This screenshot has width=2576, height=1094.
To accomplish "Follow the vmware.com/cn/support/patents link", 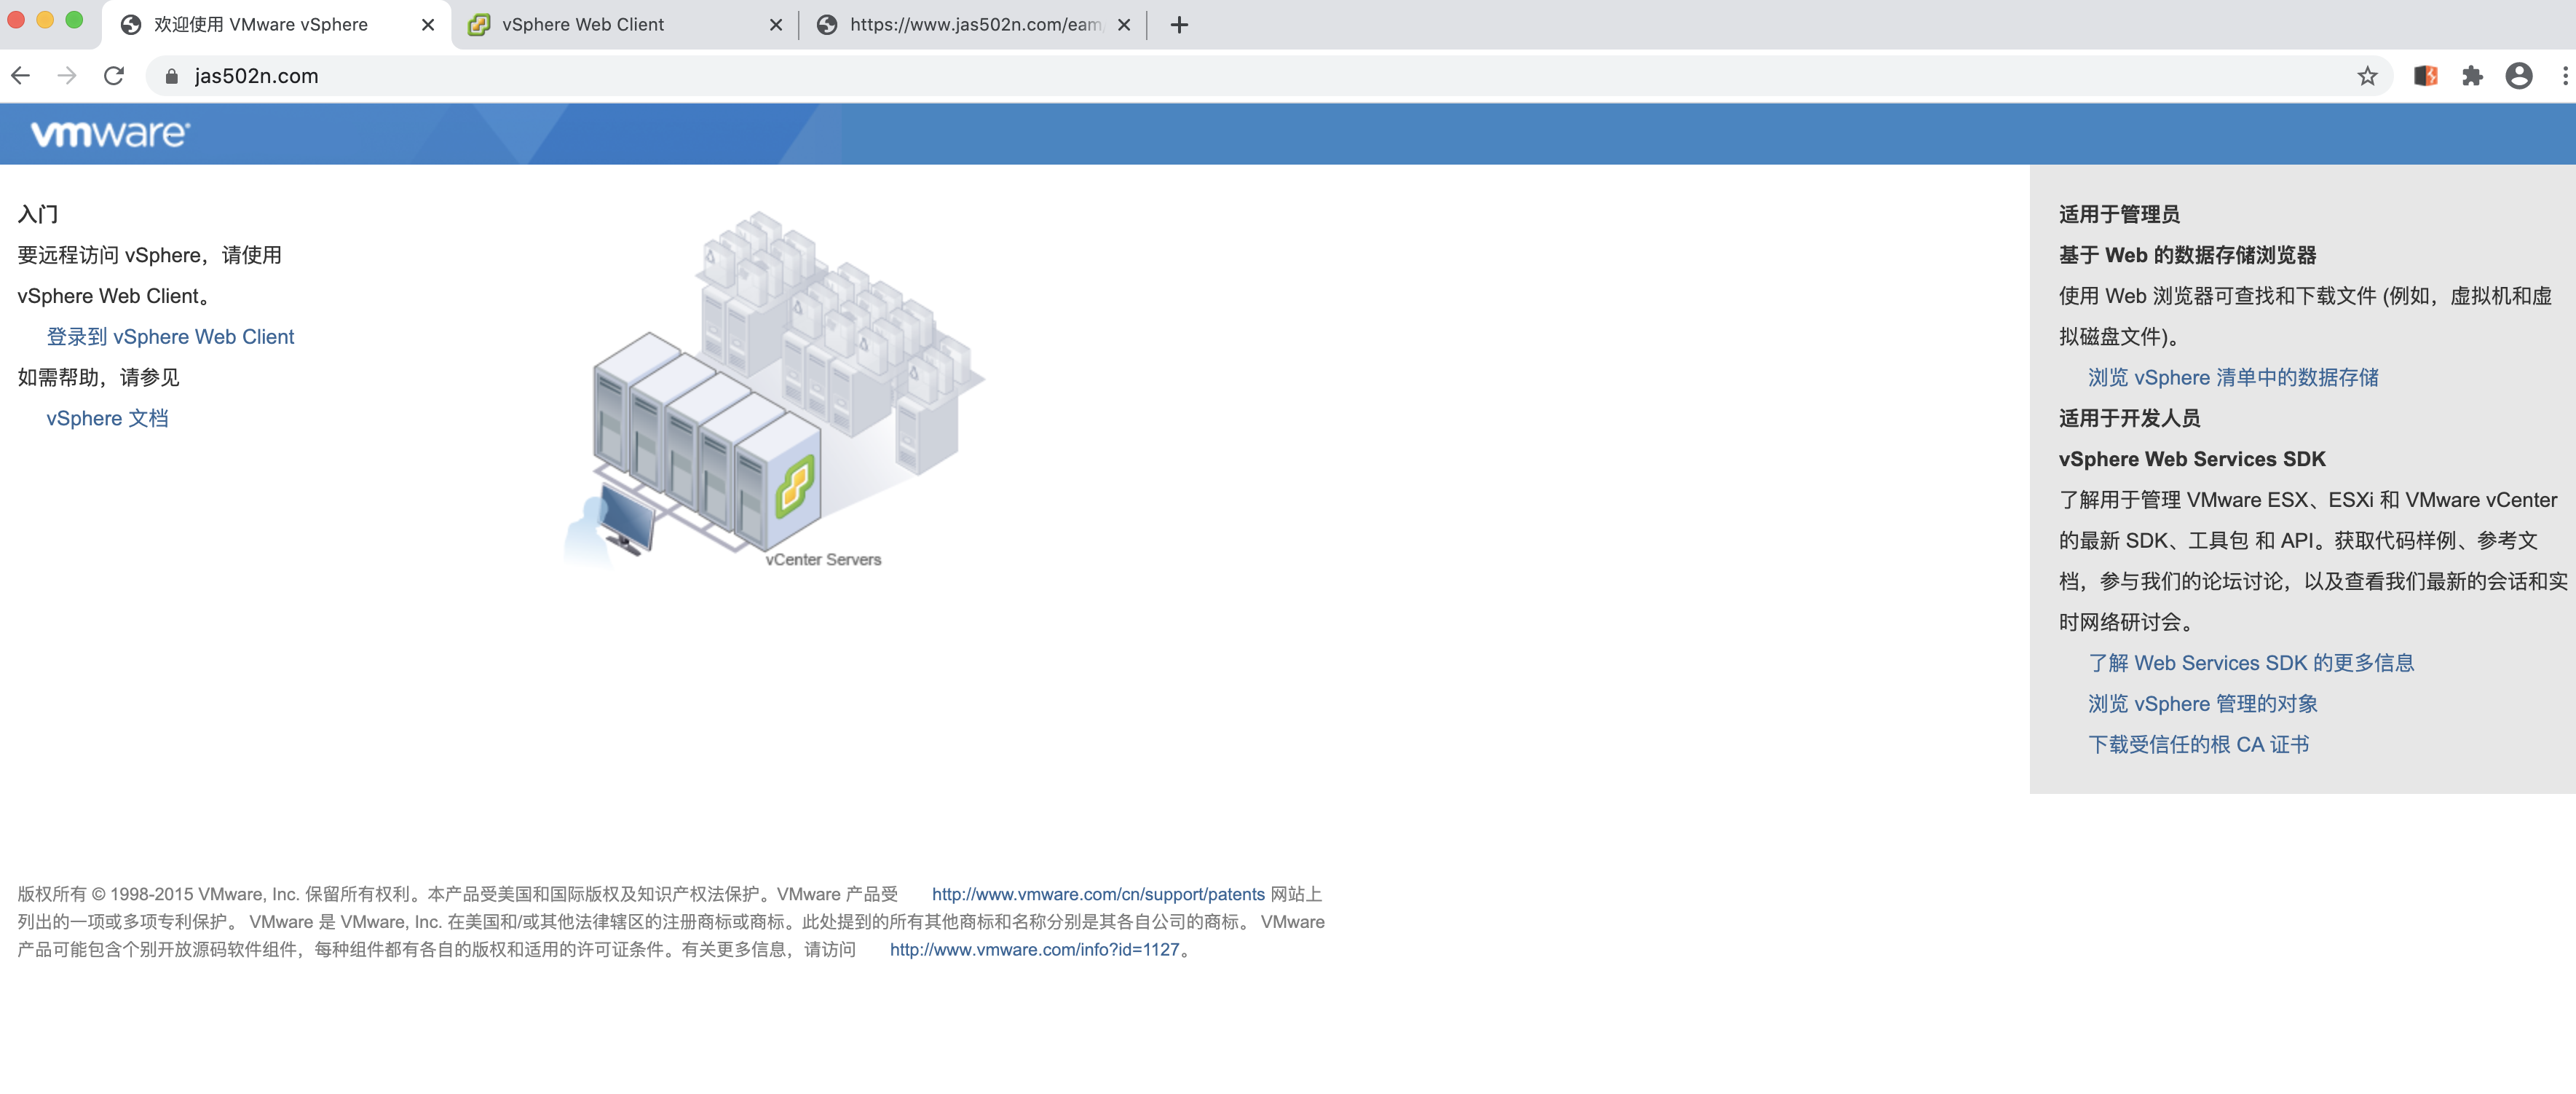I will pyautogui.click(x=1098, y=894).
